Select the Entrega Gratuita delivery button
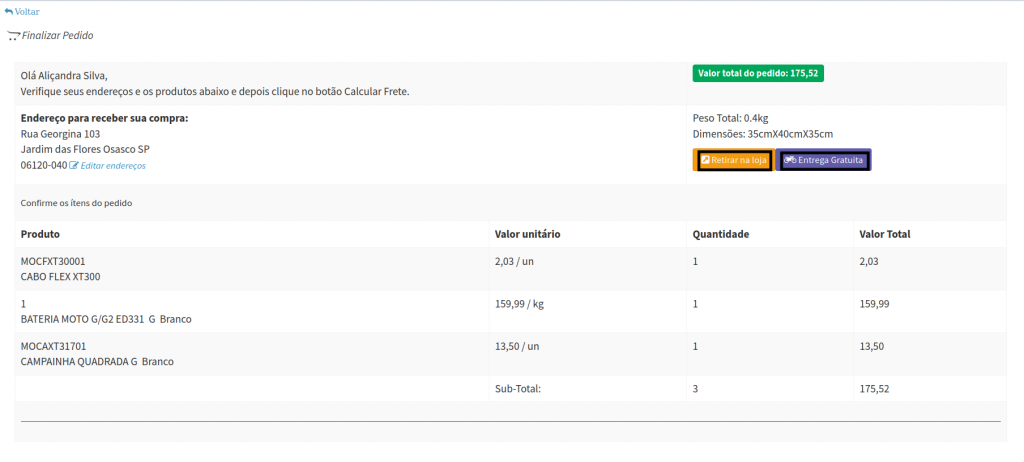The image size is (1024, 462). pyautogui.click(x=824, y=160)
